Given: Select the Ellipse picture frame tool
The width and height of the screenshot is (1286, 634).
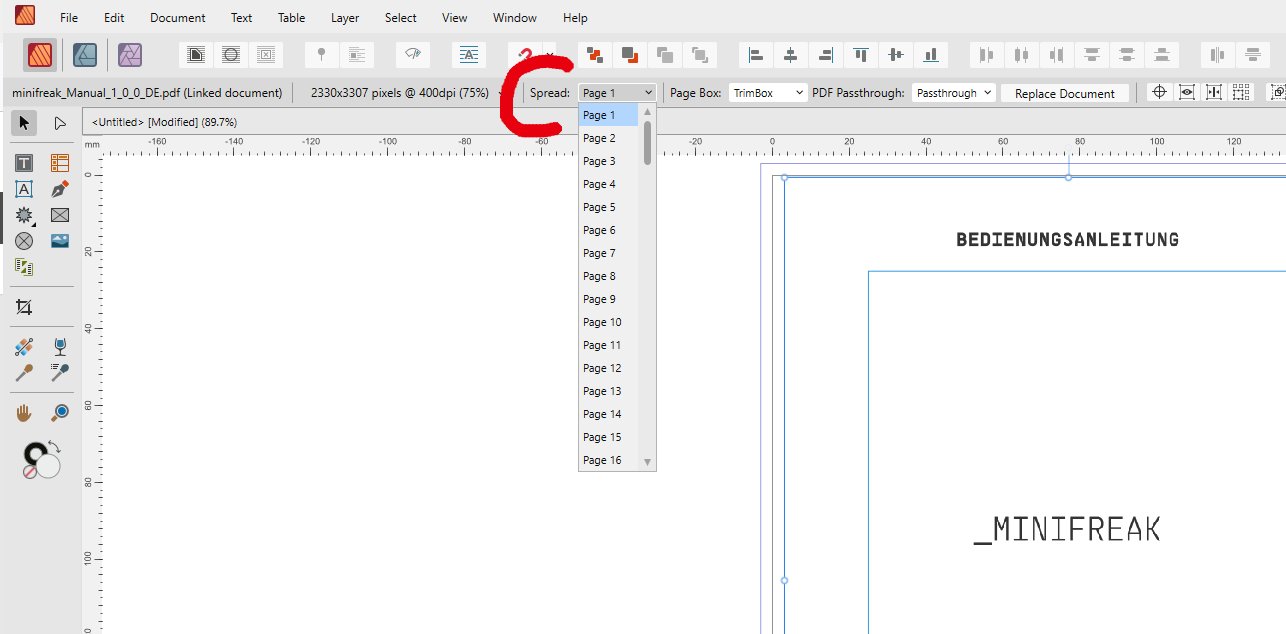Looking at the screenshot, I should click(25, 241).
